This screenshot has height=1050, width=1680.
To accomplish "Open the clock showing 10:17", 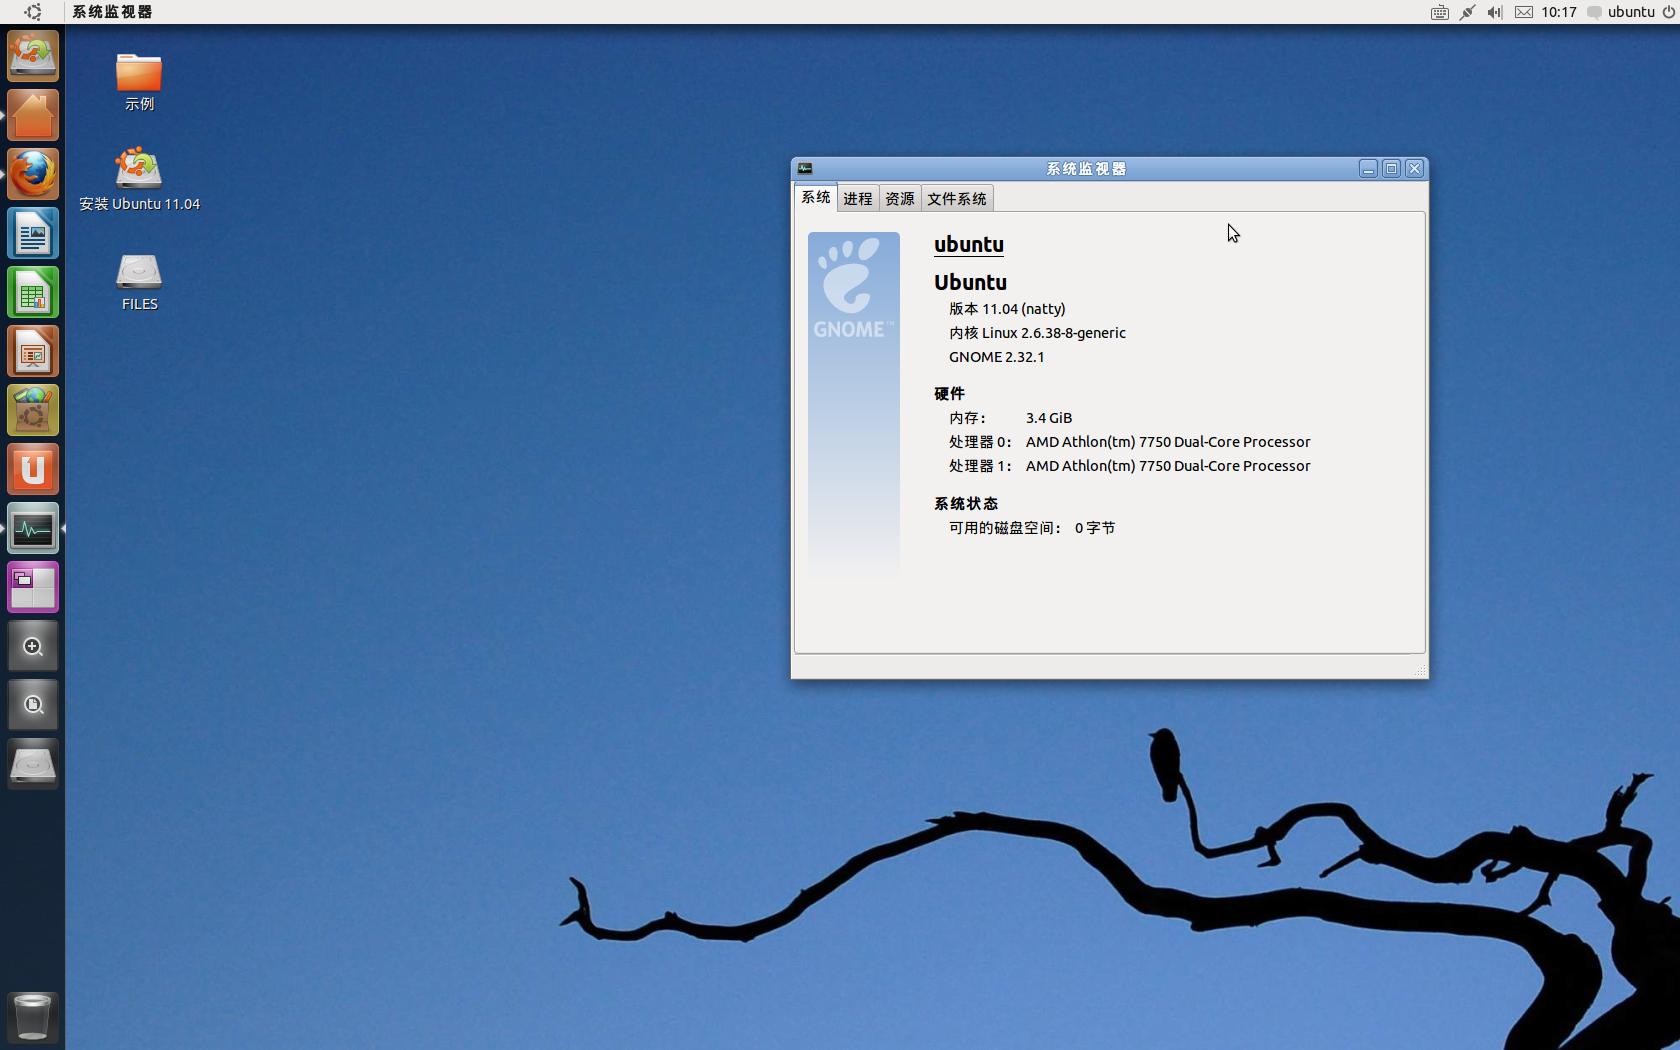I will coord(1557,12).
